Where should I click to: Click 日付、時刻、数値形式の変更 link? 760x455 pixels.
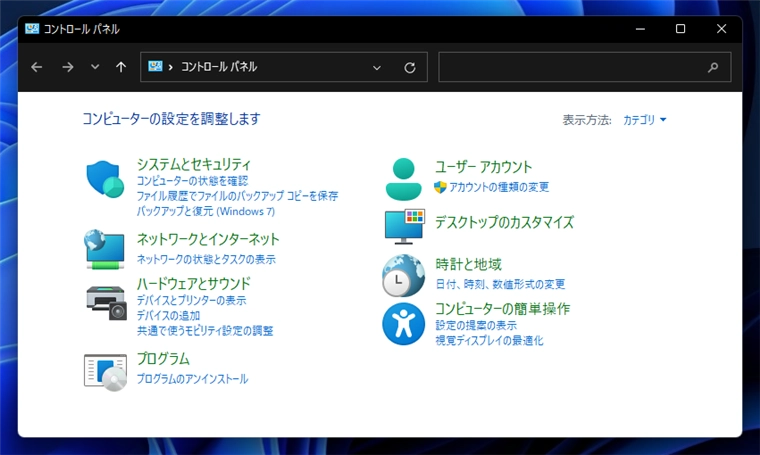pyautogui.click(x=500, y=284)
